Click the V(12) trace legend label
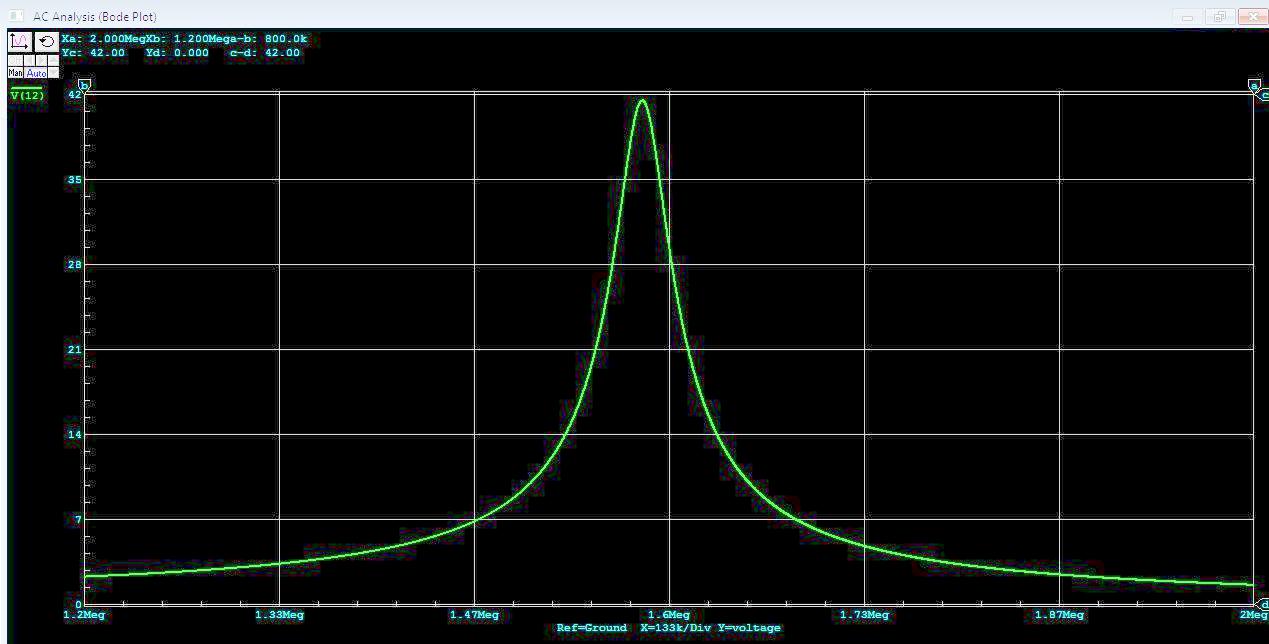 point(27,95)
